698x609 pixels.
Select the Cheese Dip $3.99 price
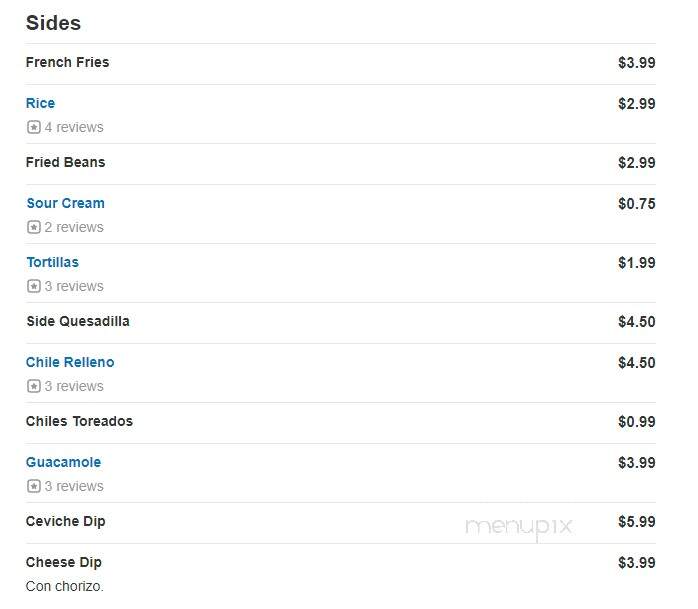pyautogui.click(x=637, y=563)
